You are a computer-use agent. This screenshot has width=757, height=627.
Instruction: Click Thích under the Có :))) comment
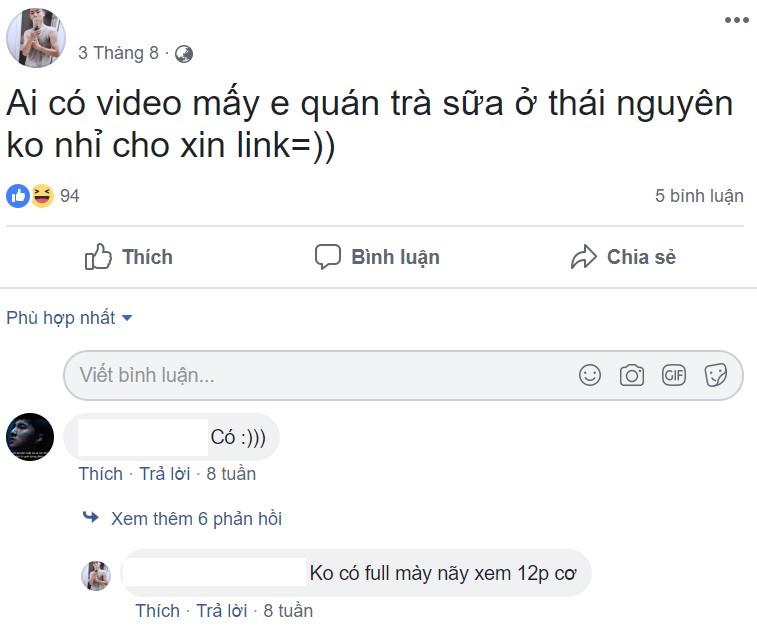pyautogui.click(x=100, y=473)
